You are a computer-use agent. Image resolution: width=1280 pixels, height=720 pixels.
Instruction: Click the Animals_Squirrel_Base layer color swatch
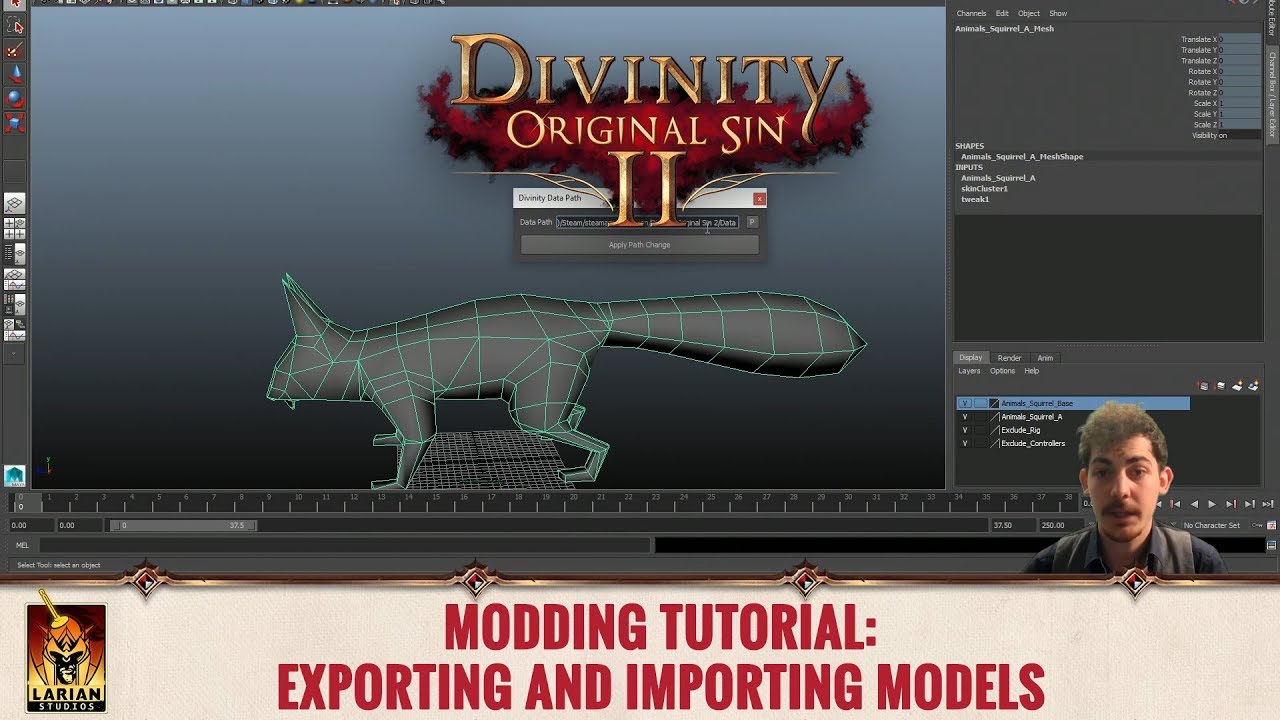point(994,404)
